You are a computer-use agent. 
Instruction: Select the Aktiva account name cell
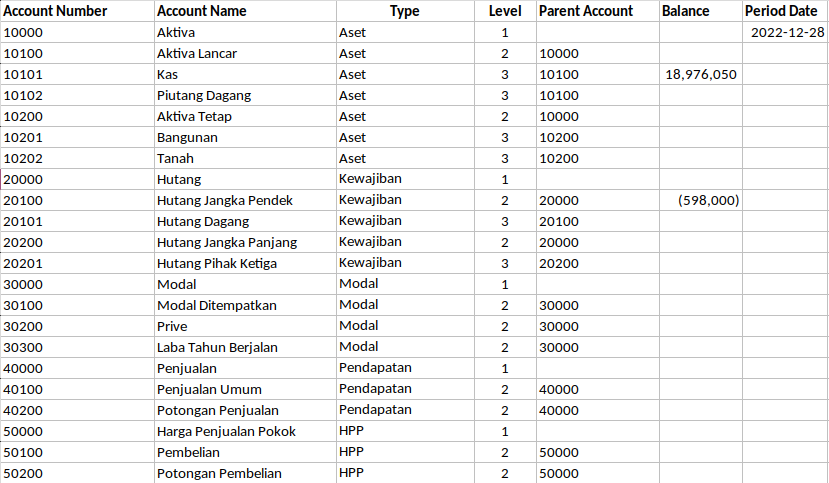pyautogui.click(x=245, y=32)
